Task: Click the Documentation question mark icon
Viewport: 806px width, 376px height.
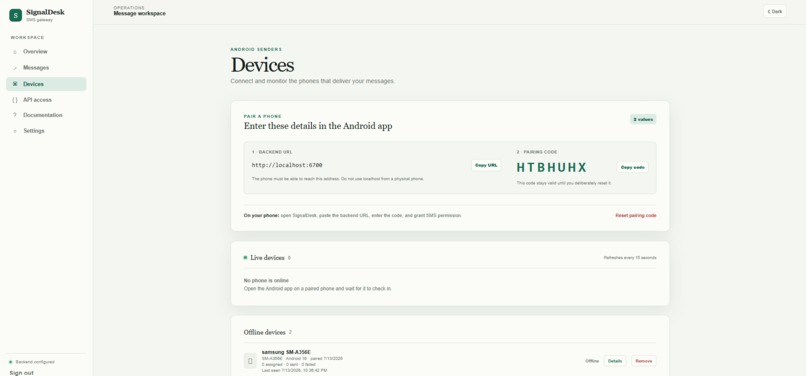Action: coord(14,115)
